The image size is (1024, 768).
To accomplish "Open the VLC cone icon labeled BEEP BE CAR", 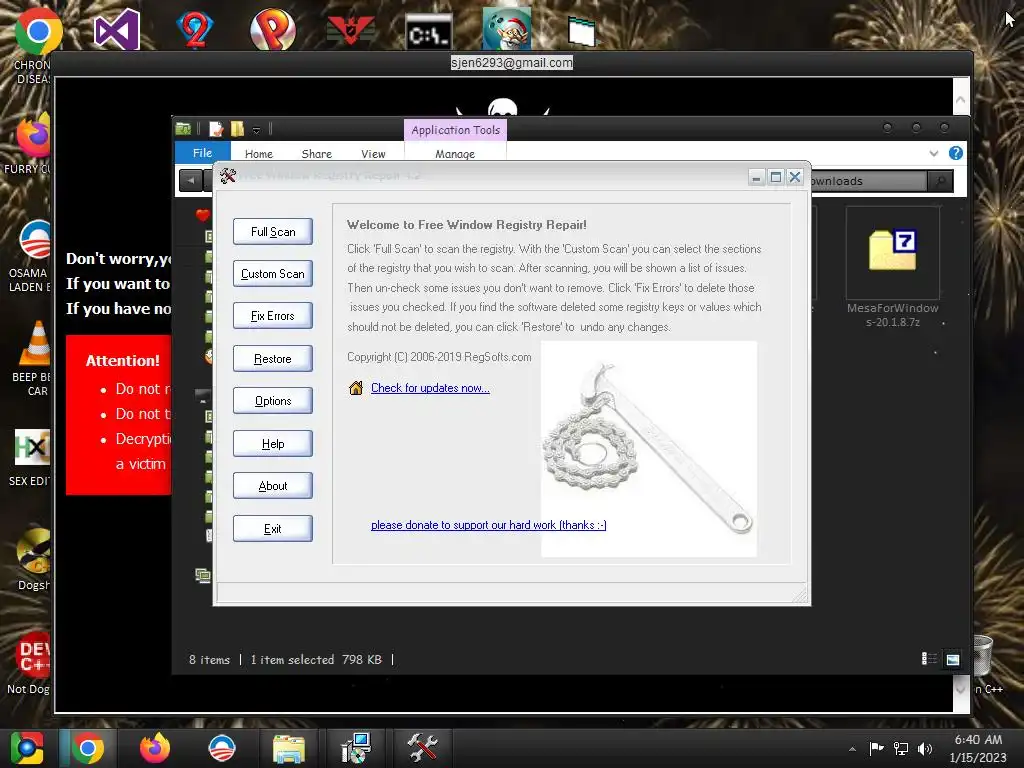I will (36, 342).
